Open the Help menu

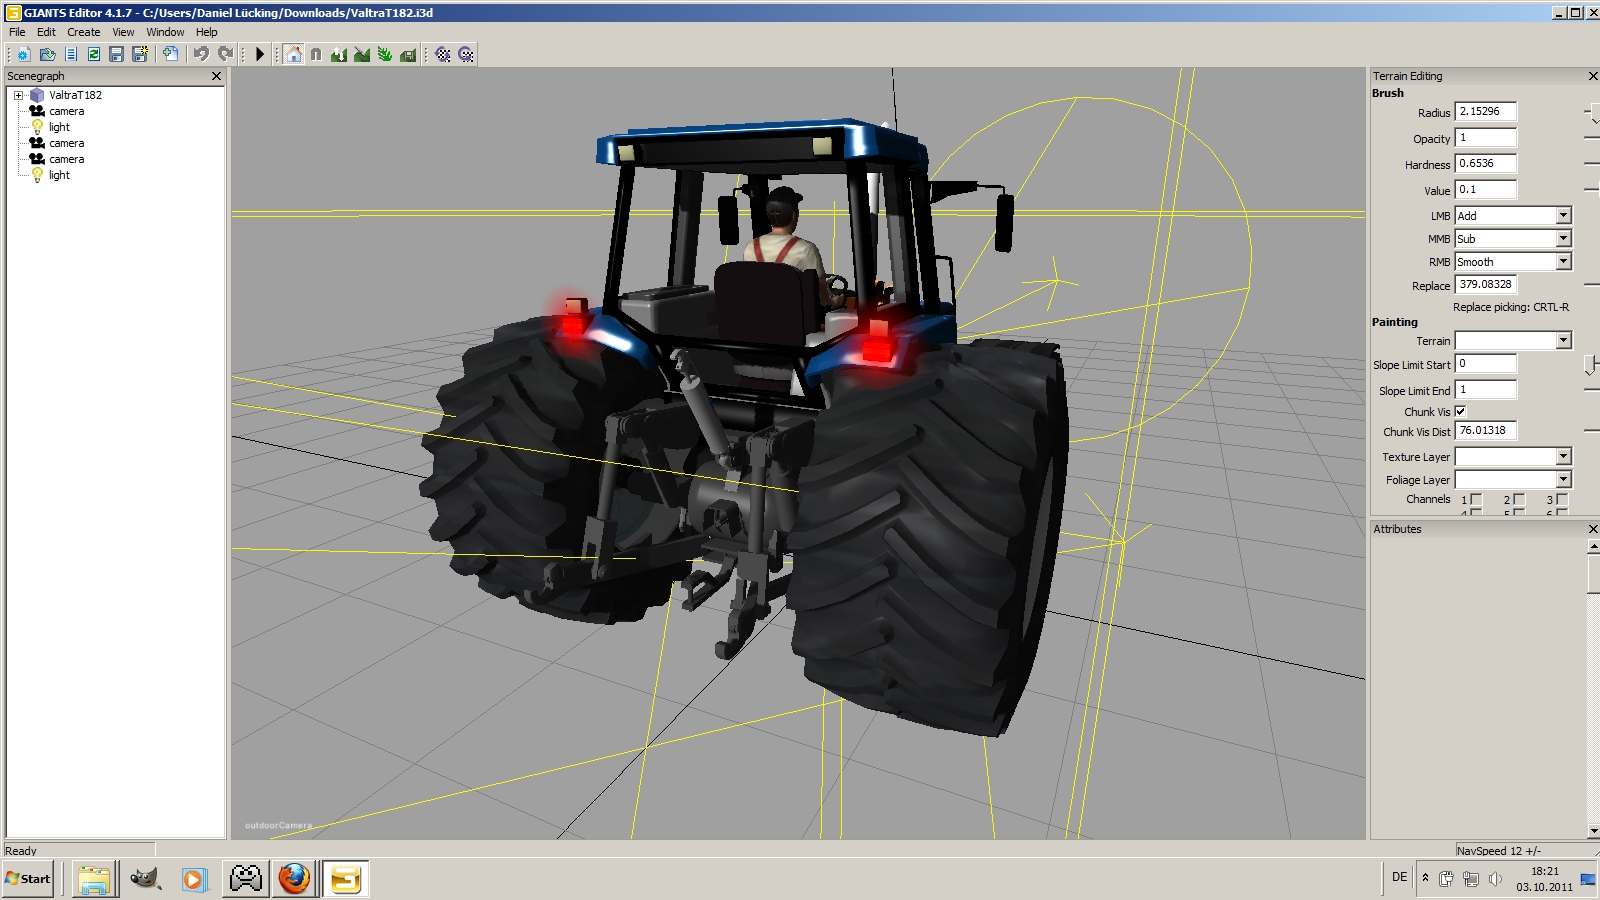point(206,32)
